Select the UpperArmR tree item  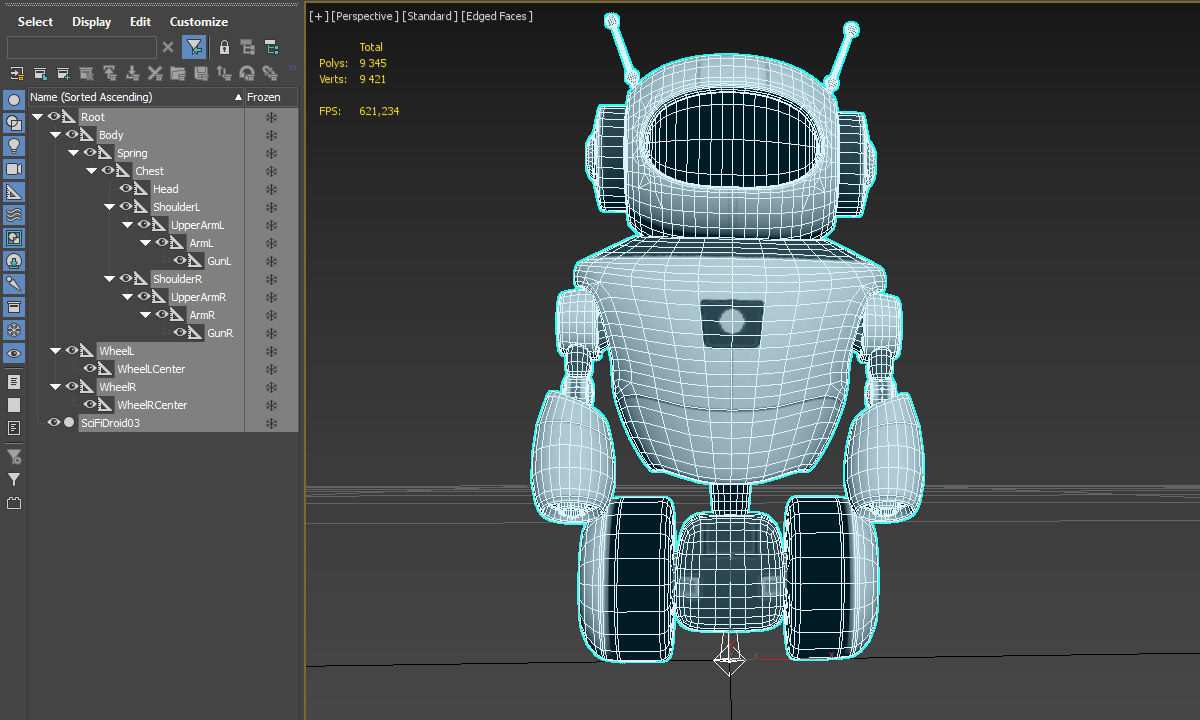tap(198, 297)
